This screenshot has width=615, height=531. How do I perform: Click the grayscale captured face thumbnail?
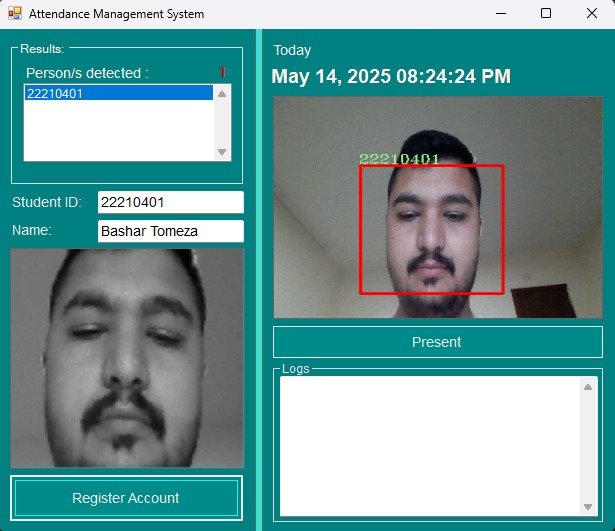127,358
